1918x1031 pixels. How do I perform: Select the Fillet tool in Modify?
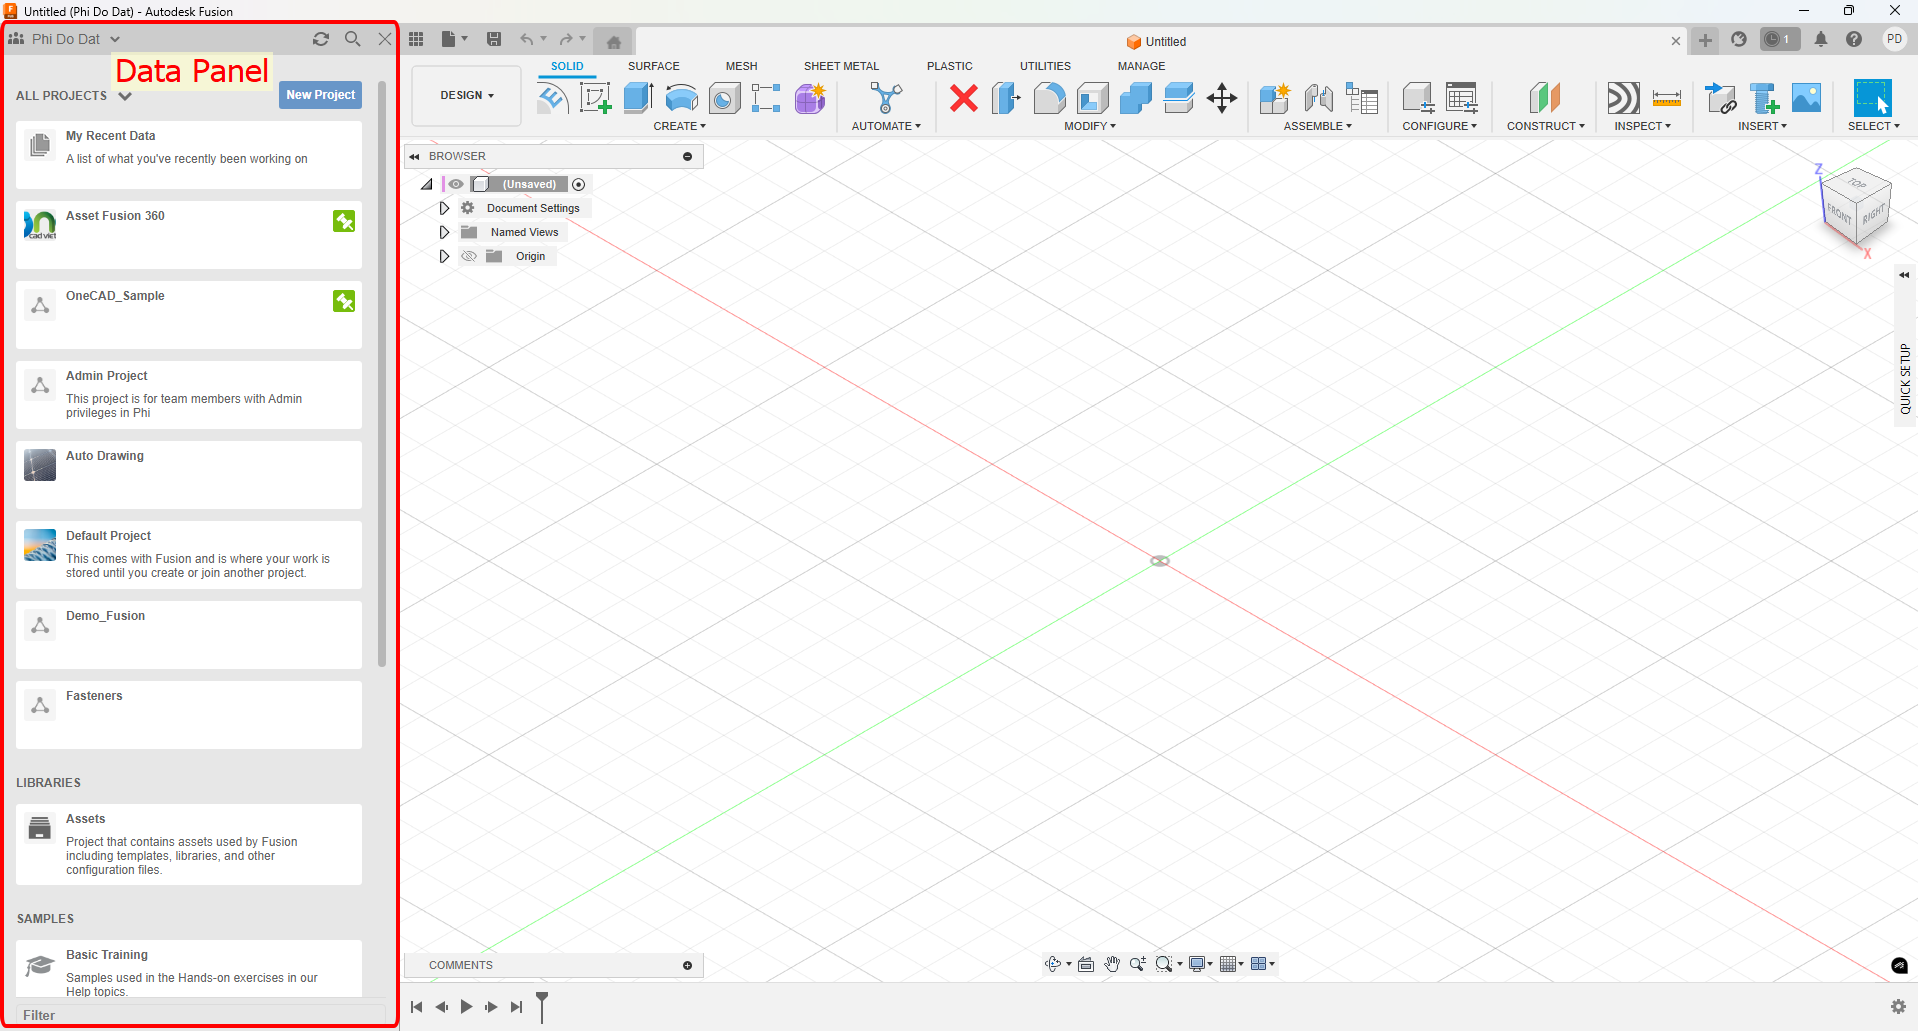(1049, 98)
